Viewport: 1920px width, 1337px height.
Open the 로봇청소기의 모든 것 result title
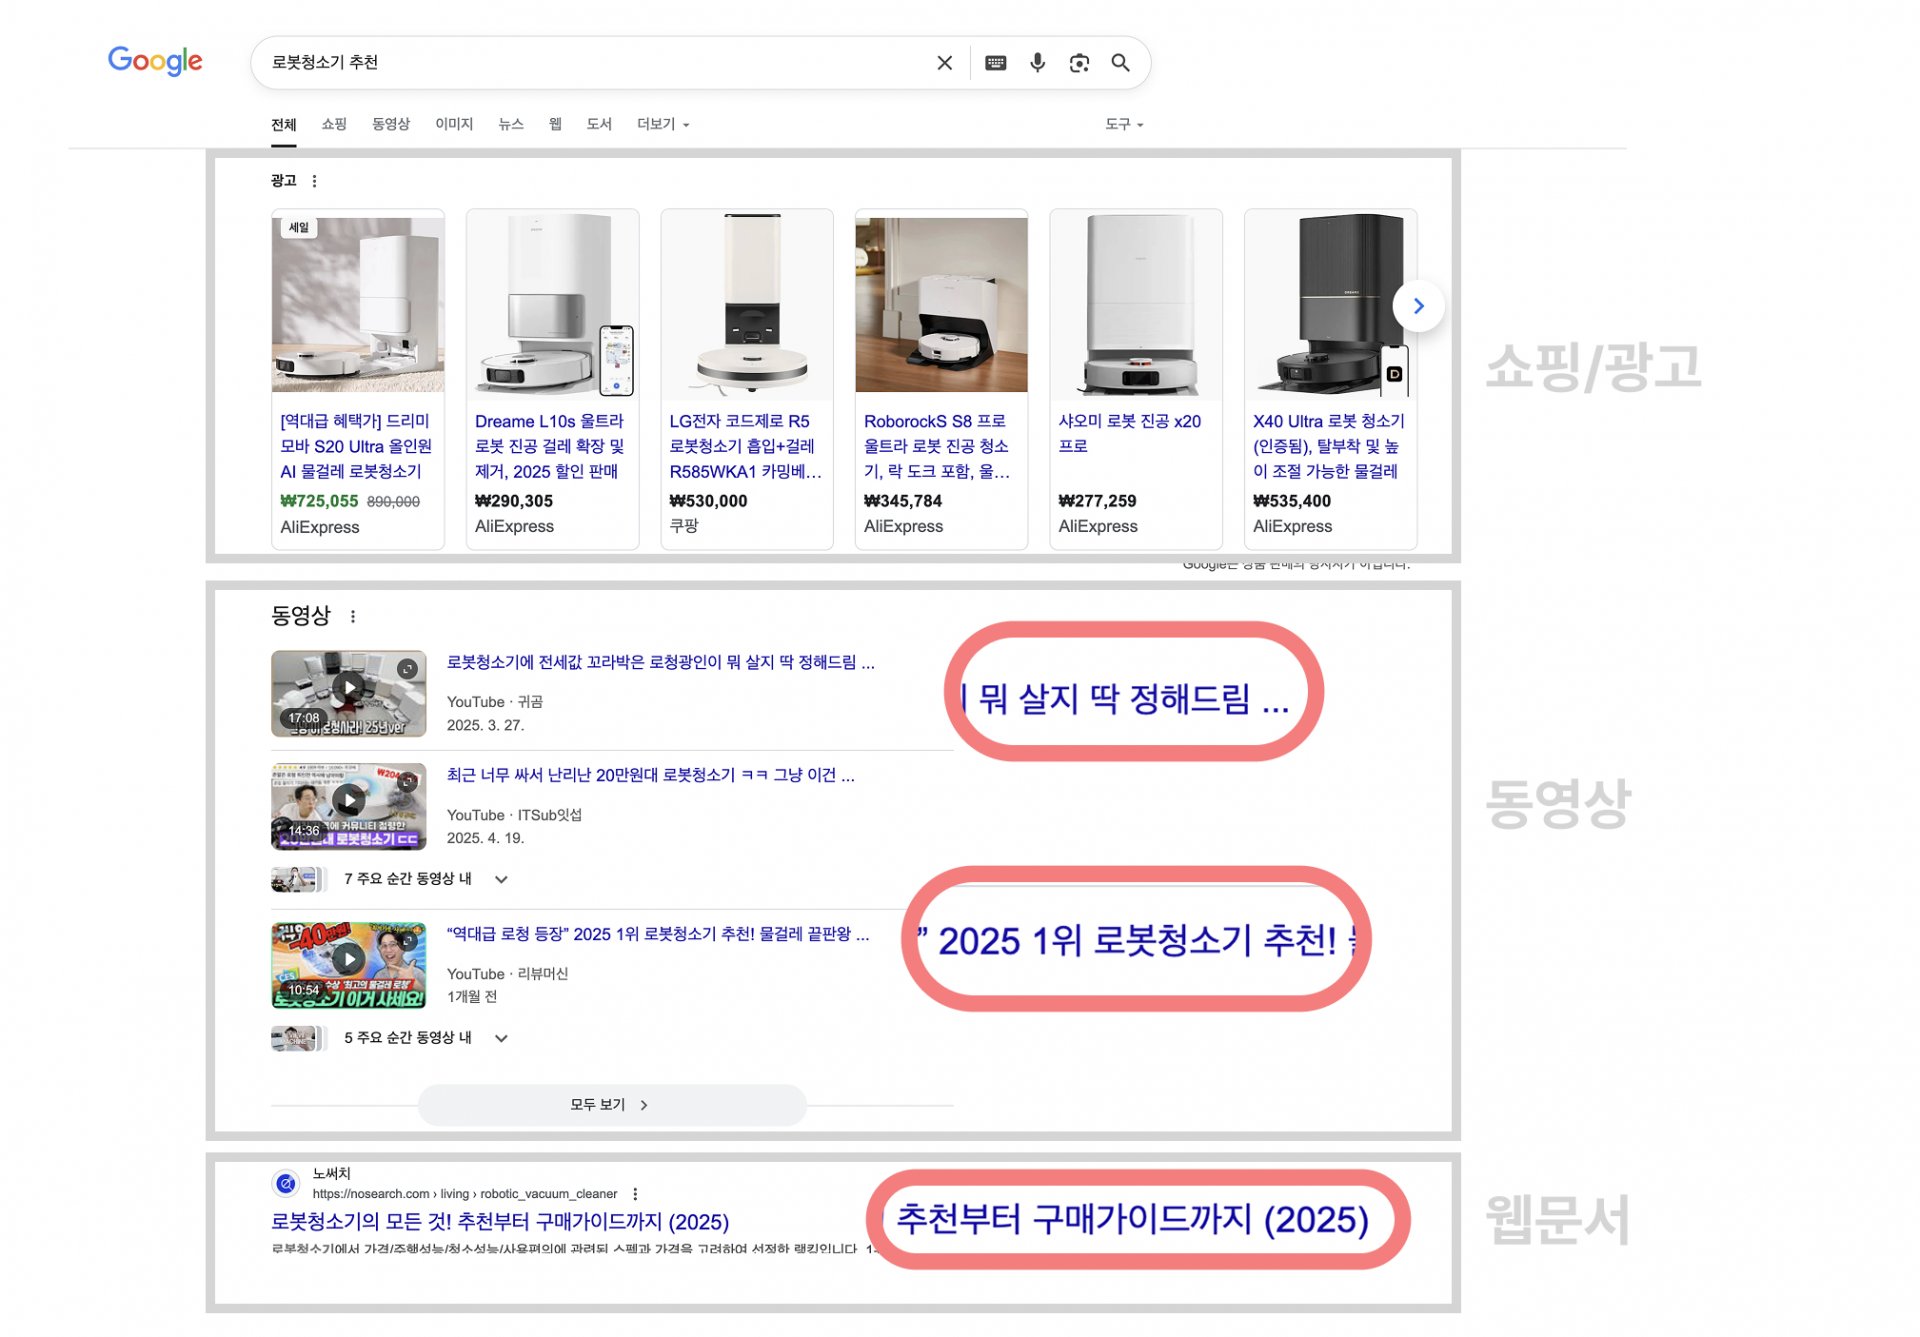[500, 1222]
